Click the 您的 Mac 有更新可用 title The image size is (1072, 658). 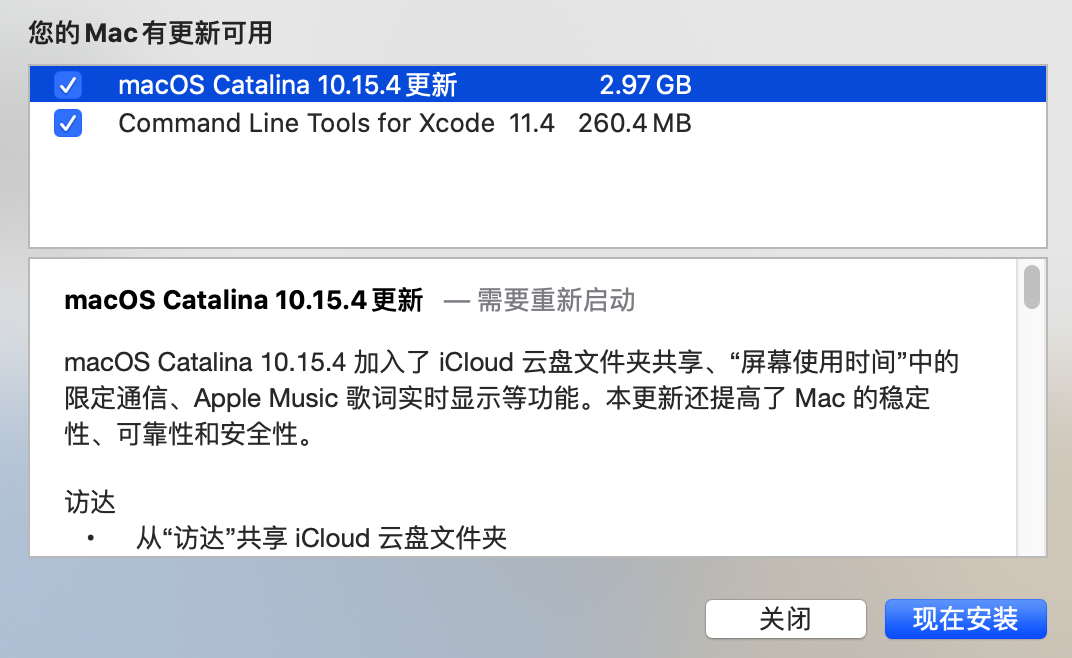tap(150, 33)
